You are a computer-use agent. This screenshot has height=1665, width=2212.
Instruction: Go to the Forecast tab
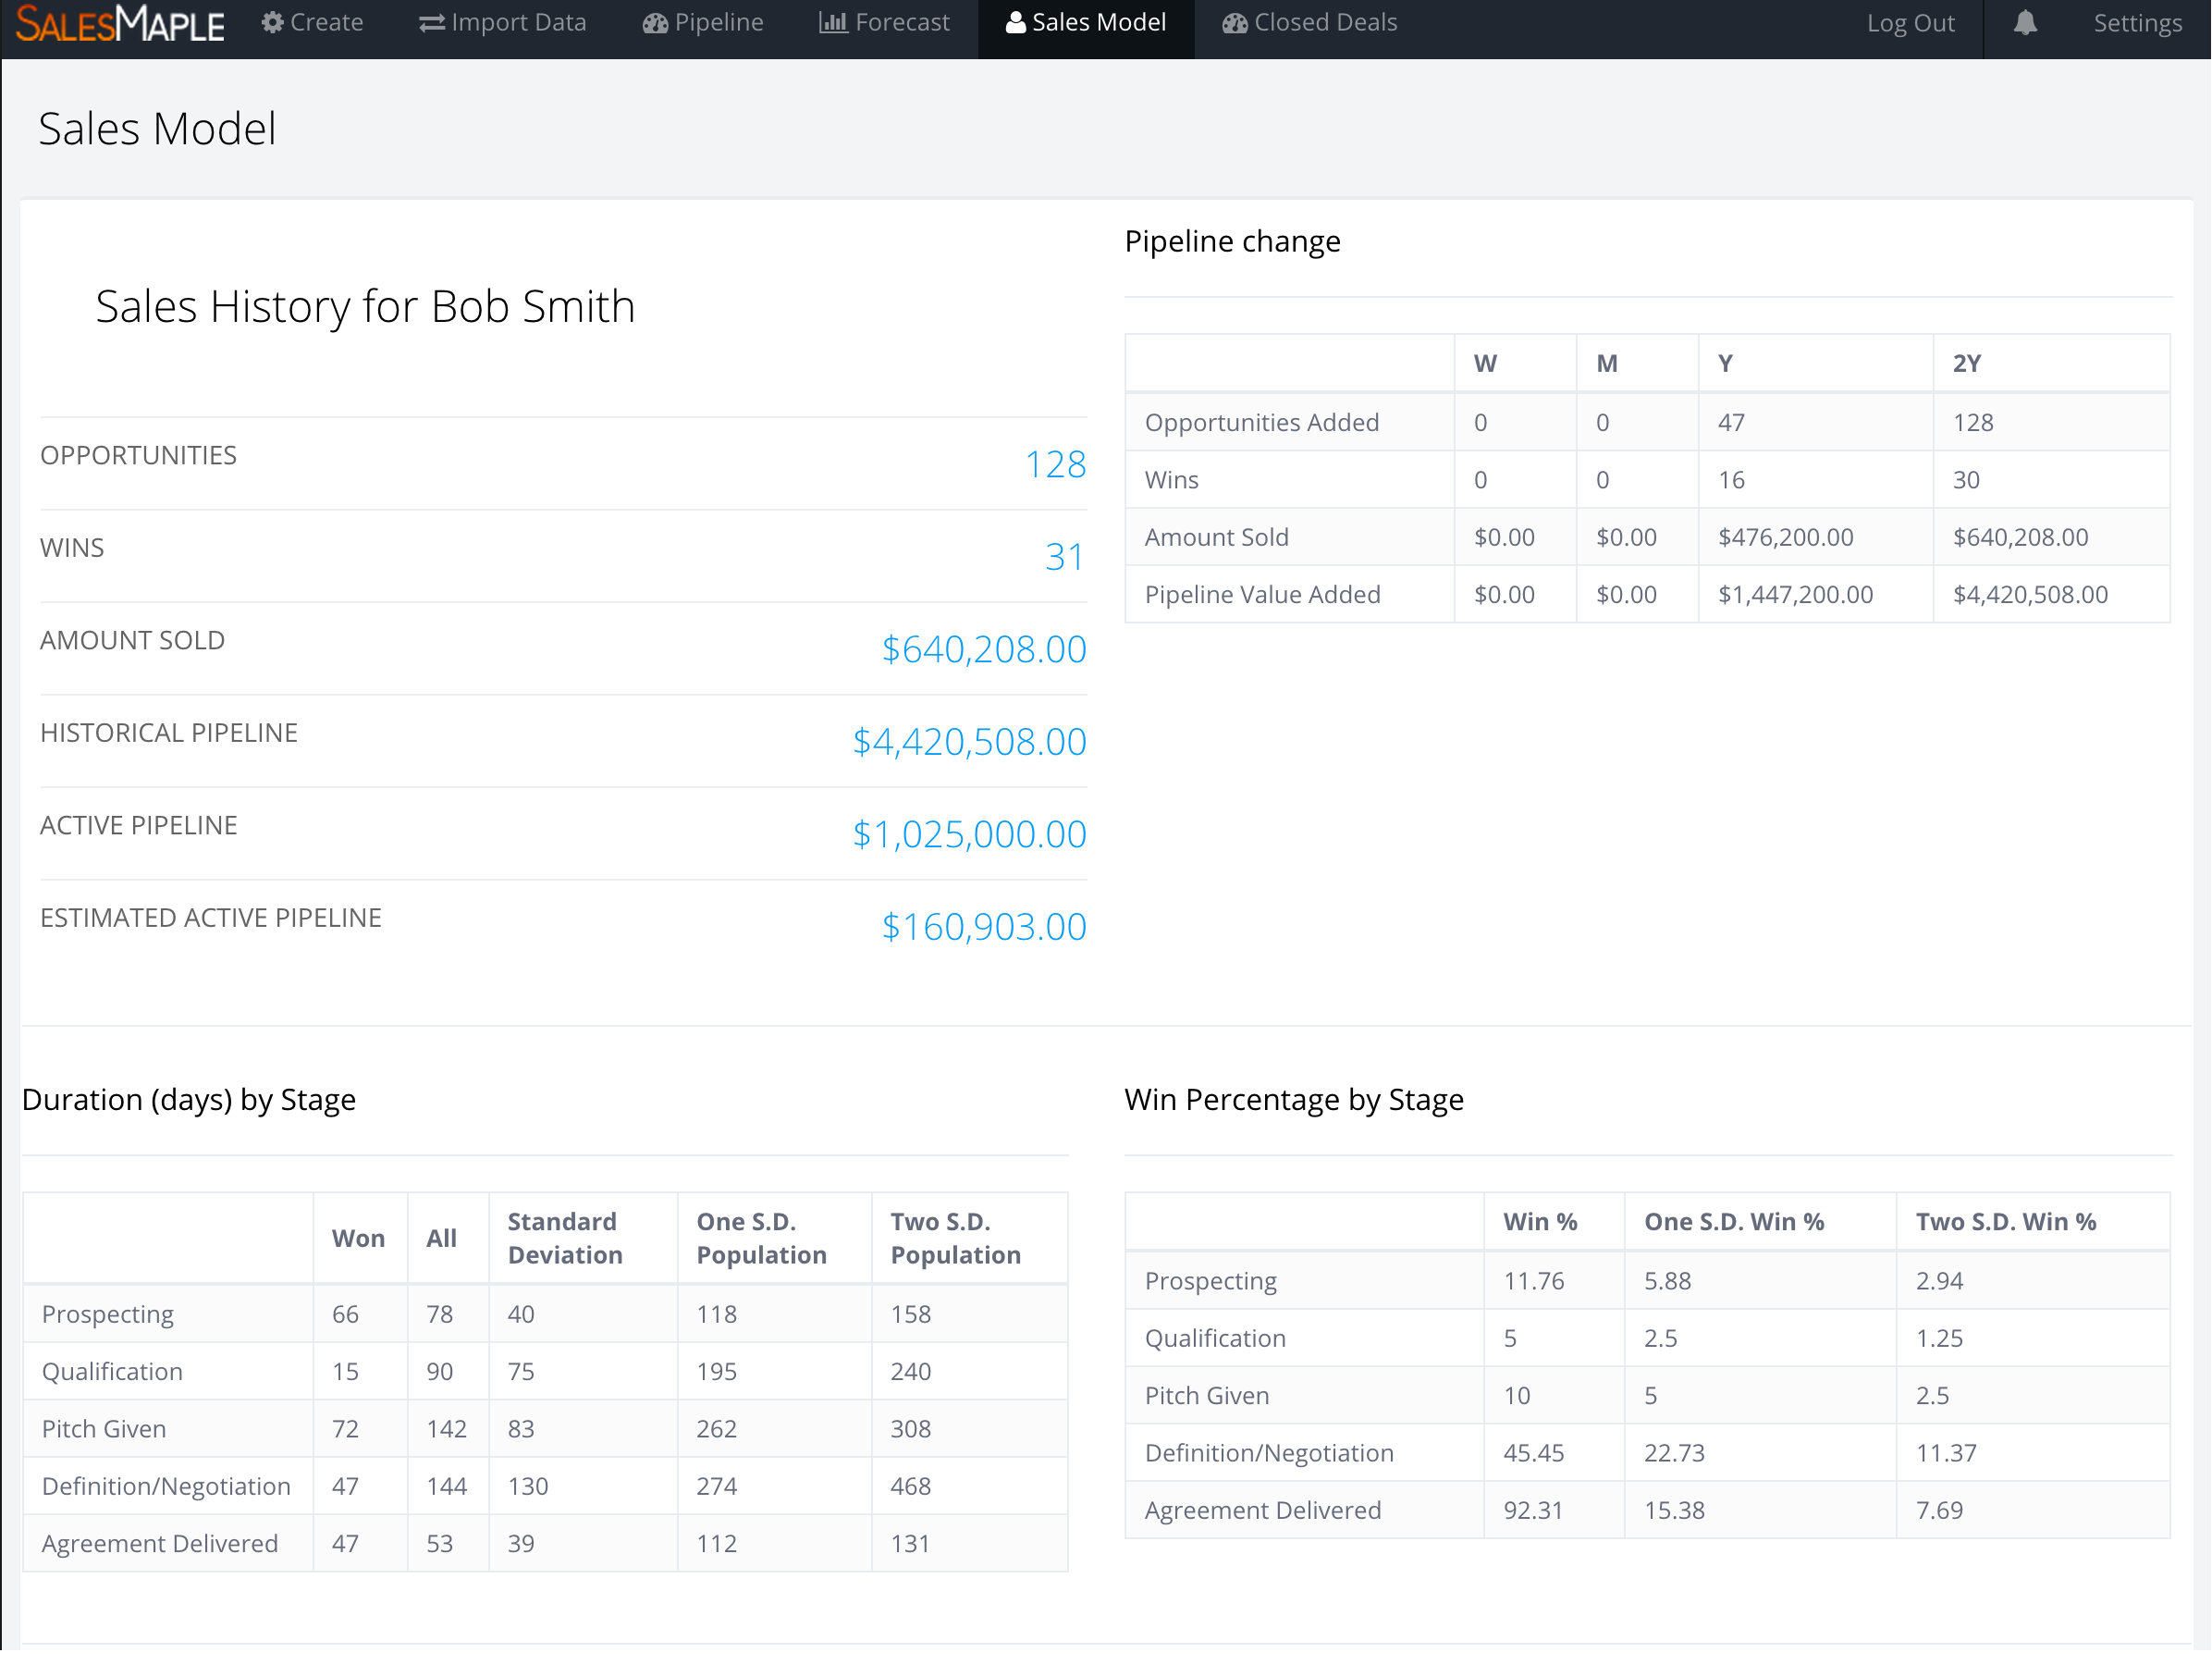click(901, 23)
